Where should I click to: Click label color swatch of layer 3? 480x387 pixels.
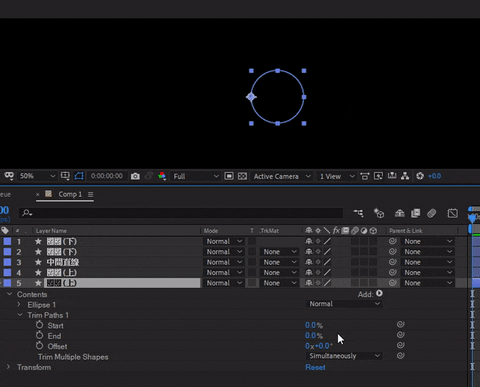7,262
